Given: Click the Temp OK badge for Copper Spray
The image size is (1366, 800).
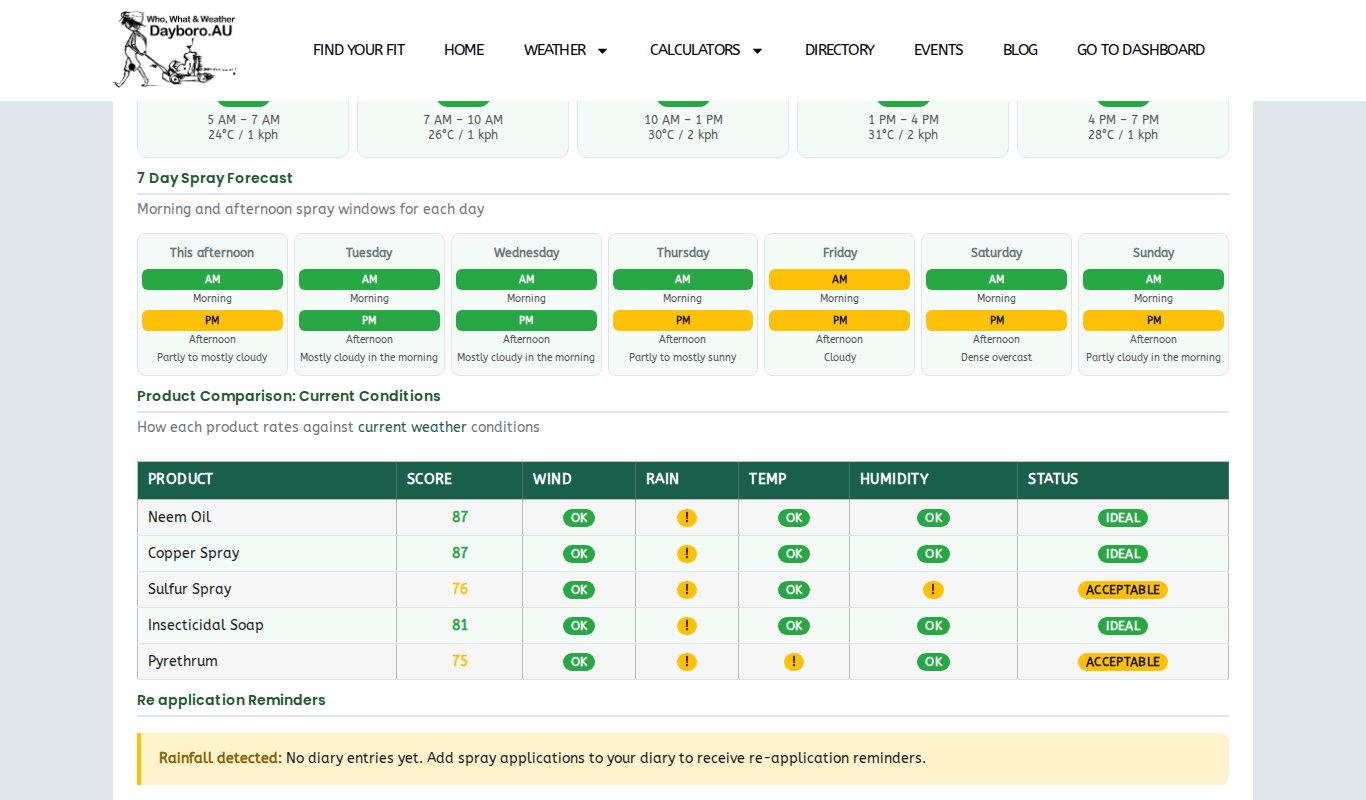Looking at the screenshot, I should tap(794, 554).
